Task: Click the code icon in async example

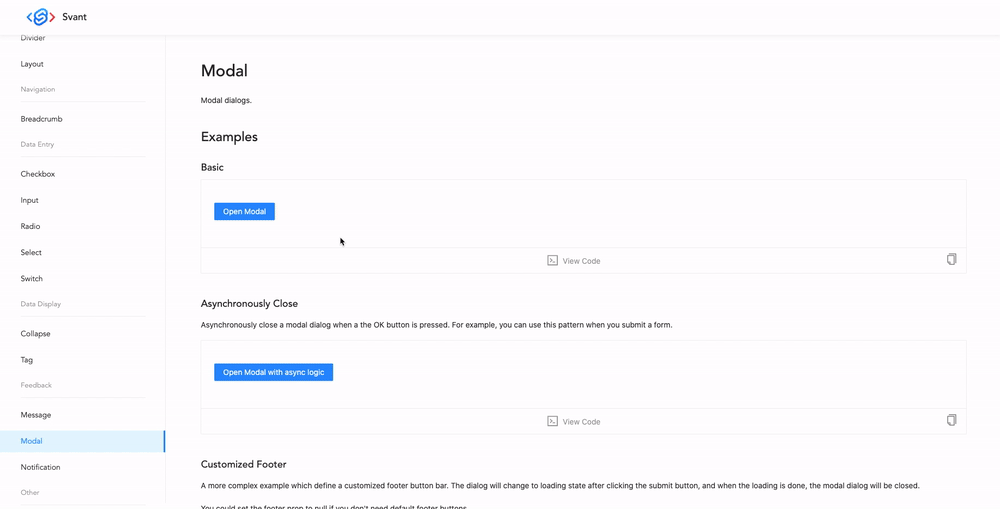Action: [552, 421]
